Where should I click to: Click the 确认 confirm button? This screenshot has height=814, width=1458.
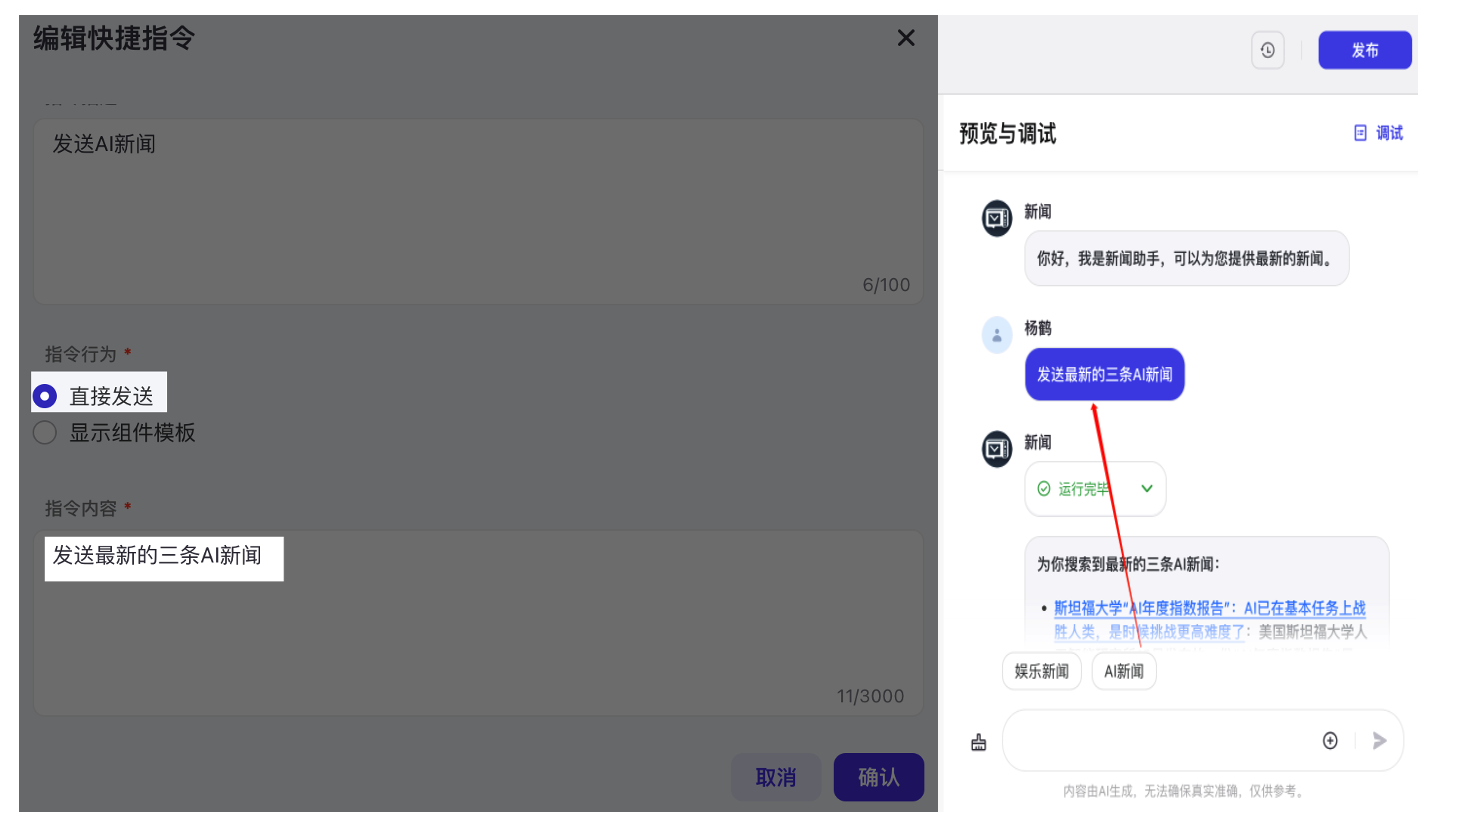[x=879, y=777]
